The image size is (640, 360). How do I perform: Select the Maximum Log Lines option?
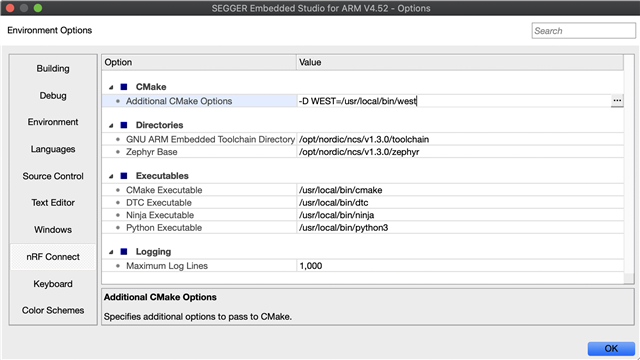(x=167, y=266)
